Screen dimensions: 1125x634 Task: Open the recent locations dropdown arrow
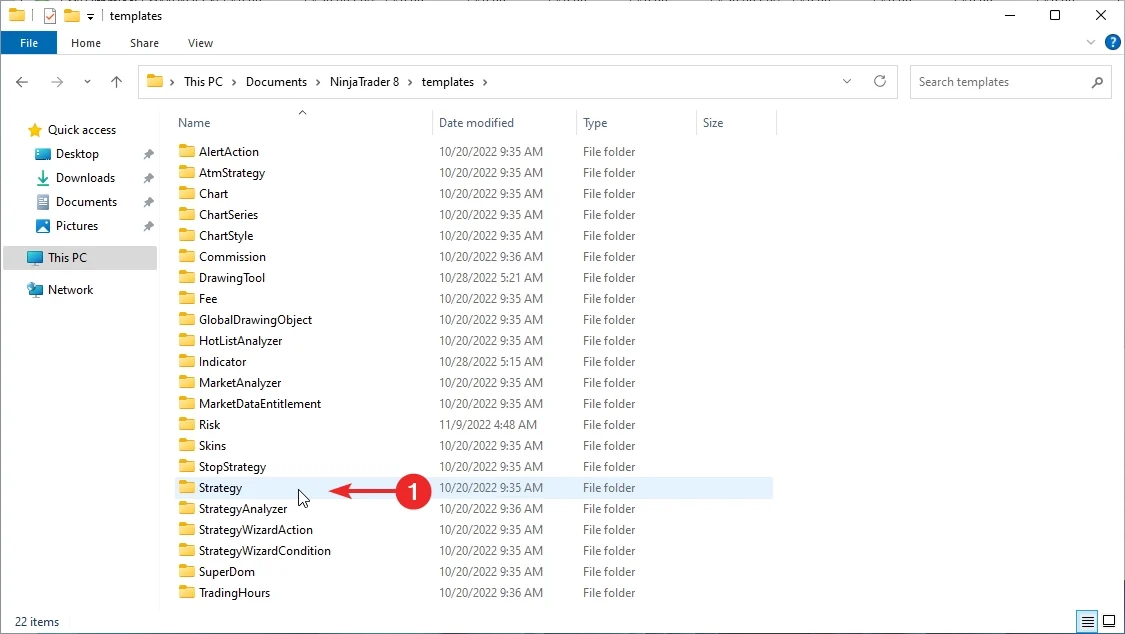pyautogui.click(x=87, y=82)
